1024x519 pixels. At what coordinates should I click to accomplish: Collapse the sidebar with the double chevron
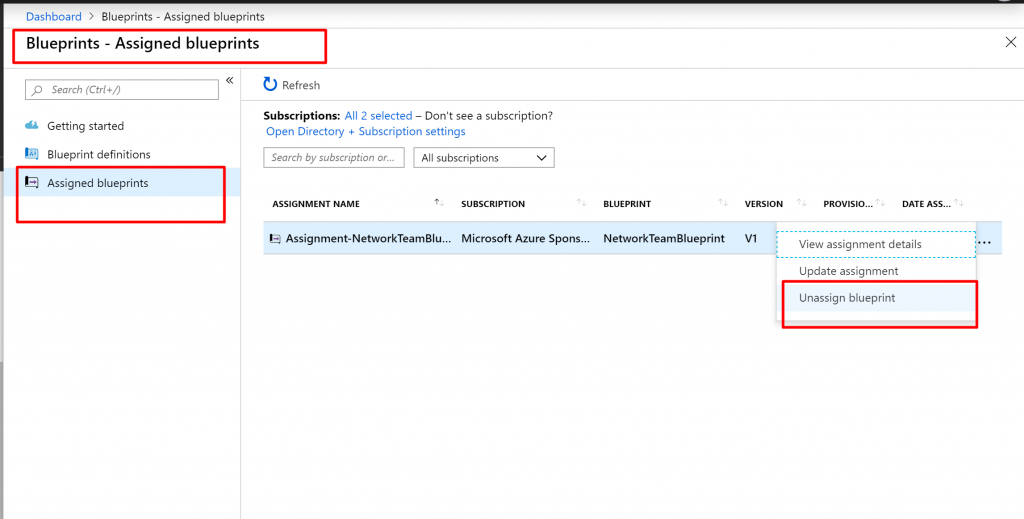pyautogui.click(x=229, y=80)
